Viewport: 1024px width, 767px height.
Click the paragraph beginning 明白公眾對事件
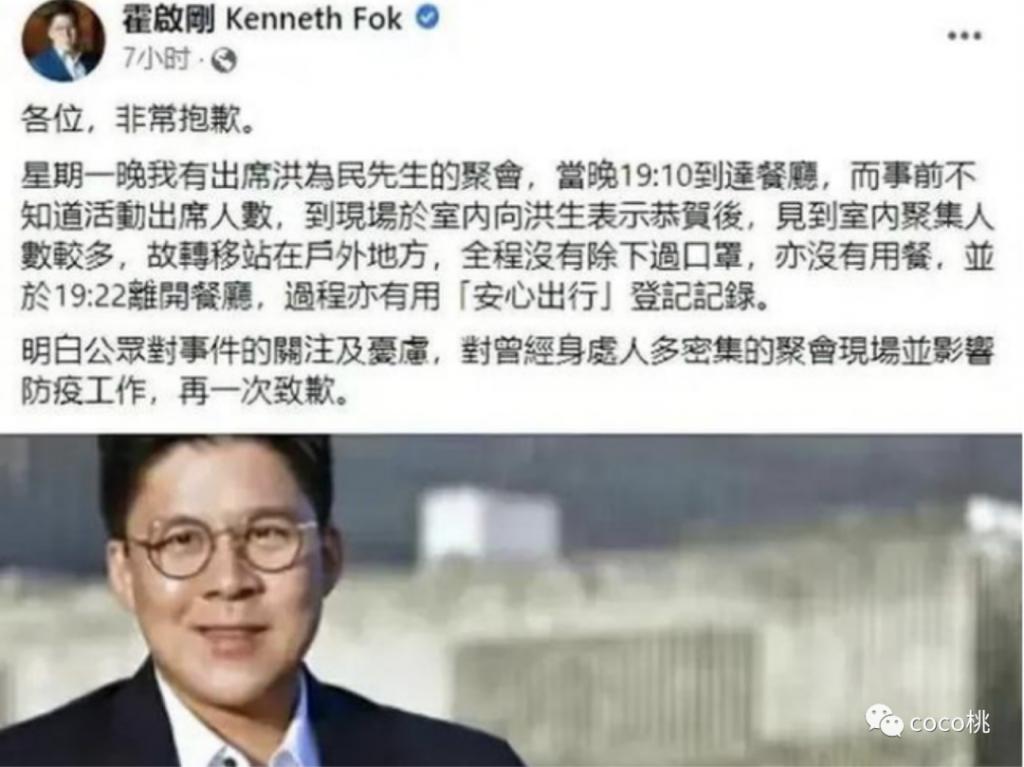[507, 371]
